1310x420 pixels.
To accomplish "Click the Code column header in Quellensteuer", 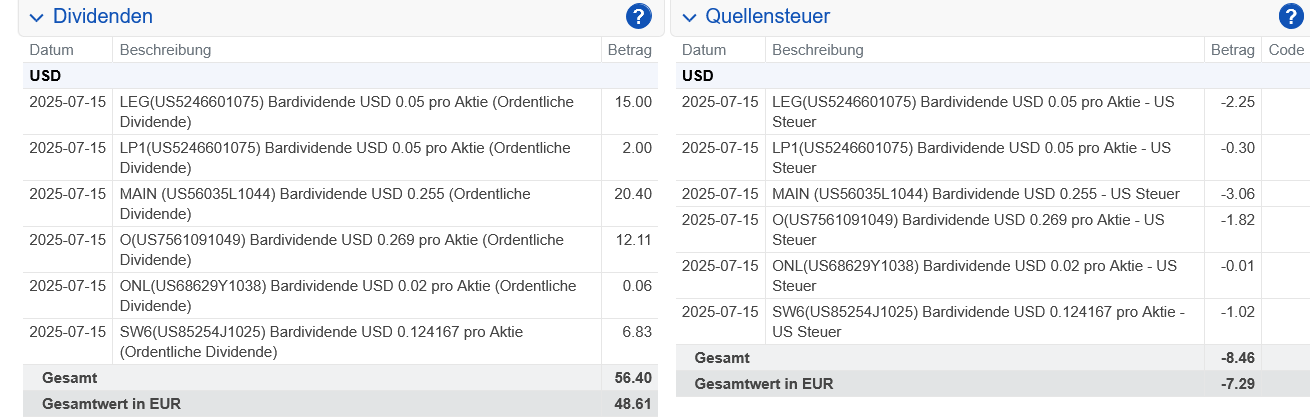I will [1286, 50].
